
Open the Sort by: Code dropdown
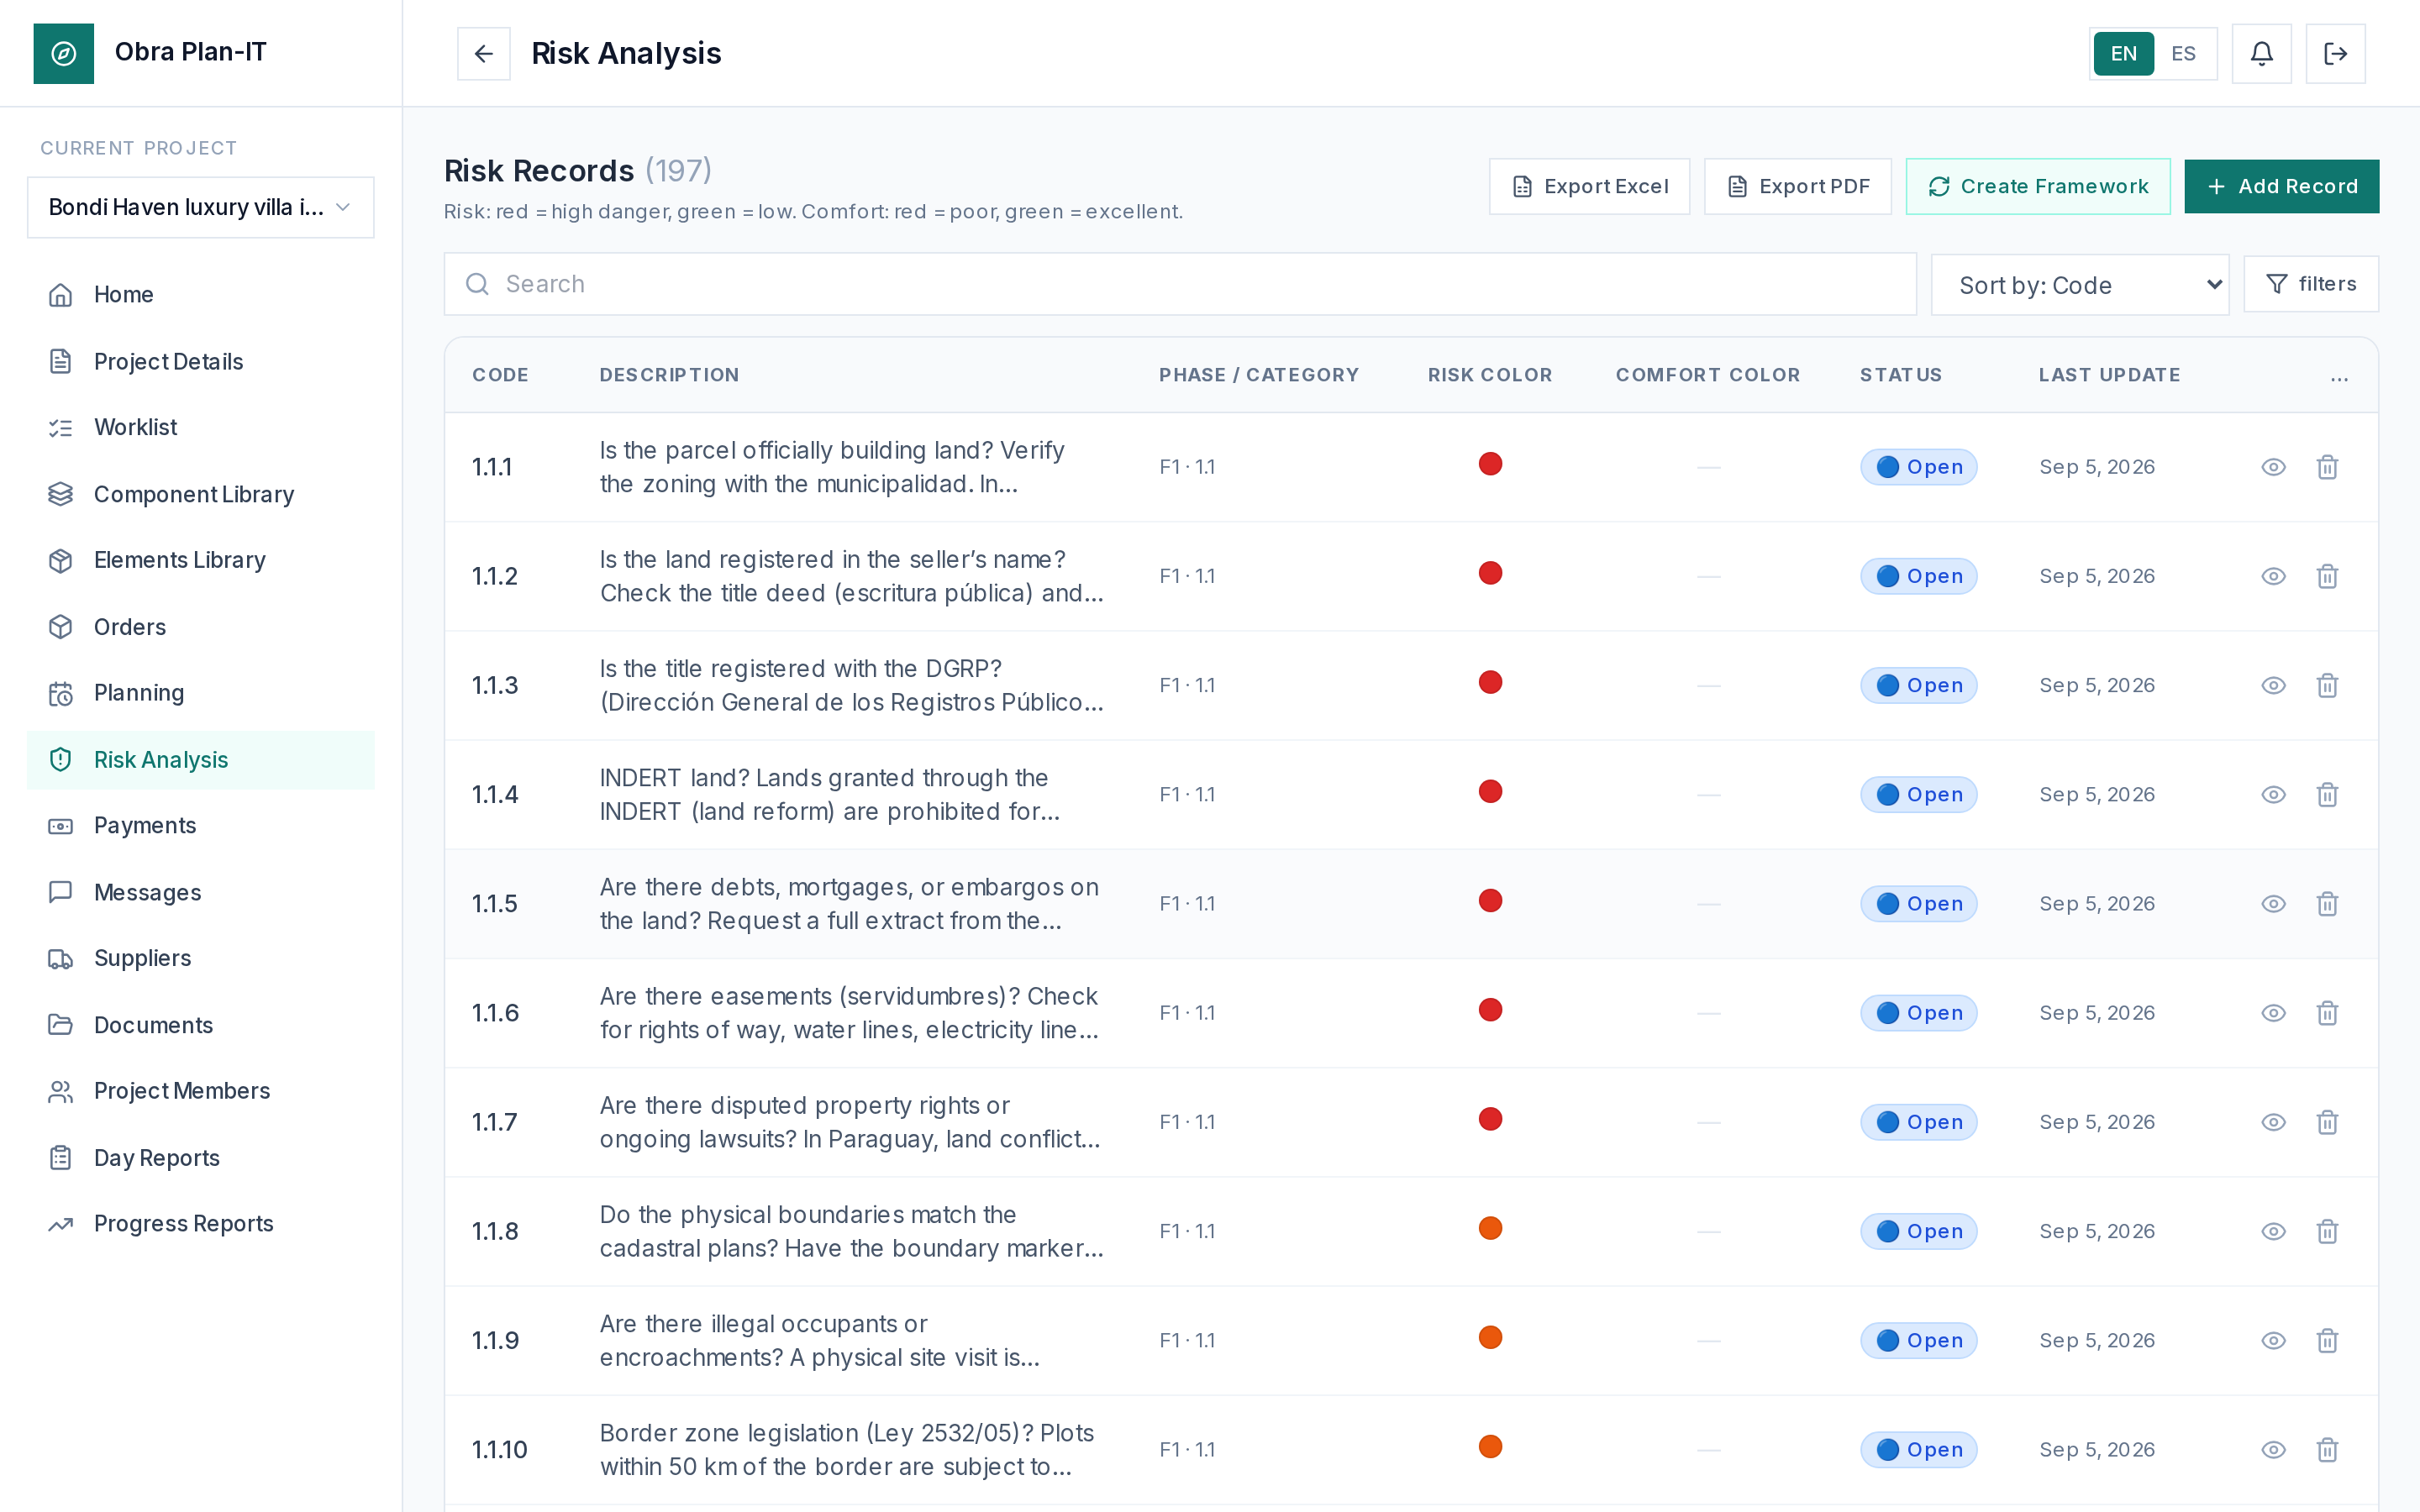2080,285
